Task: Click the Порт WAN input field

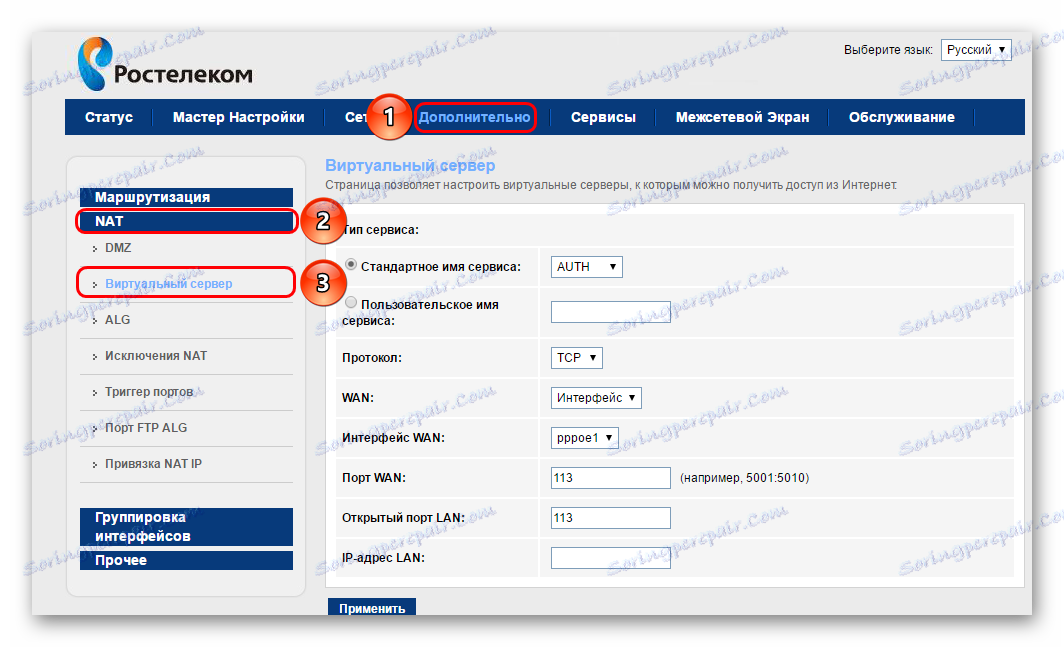Action: [611, 478]
